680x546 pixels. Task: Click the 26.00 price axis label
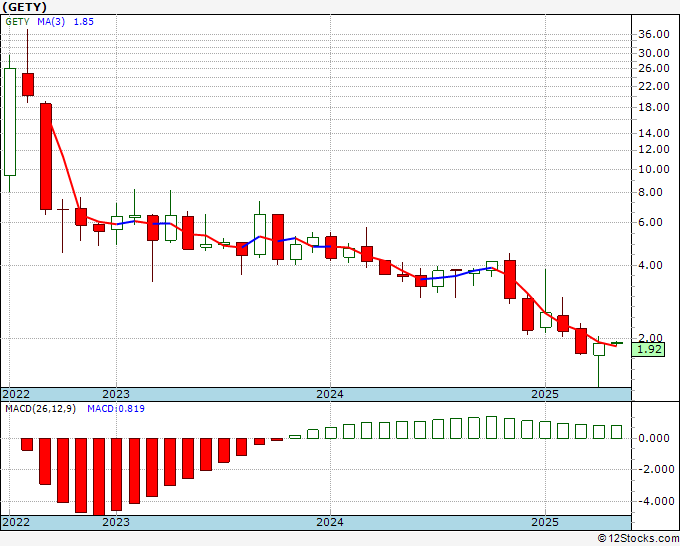click(654, 68)
